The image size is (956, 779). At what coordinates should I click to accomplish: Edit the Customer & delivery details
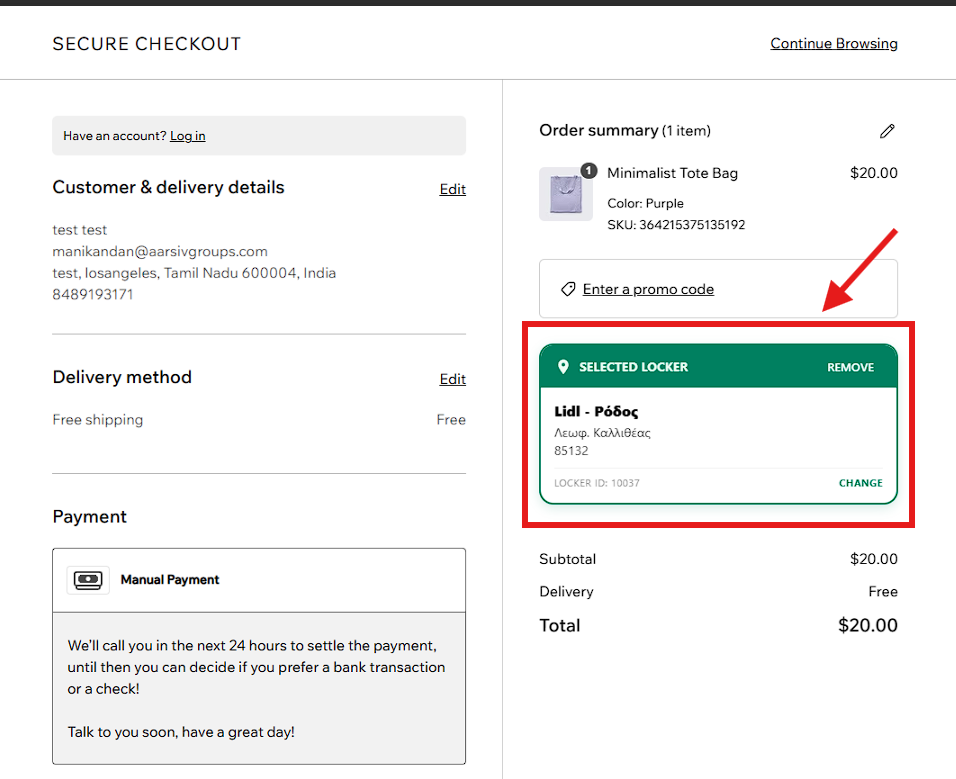[x=452, y=189]
